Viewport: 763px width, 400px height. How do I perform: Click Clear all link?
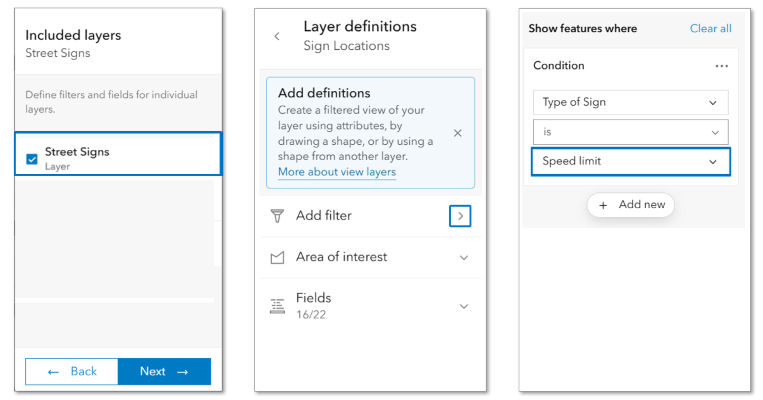click(710, 29)
